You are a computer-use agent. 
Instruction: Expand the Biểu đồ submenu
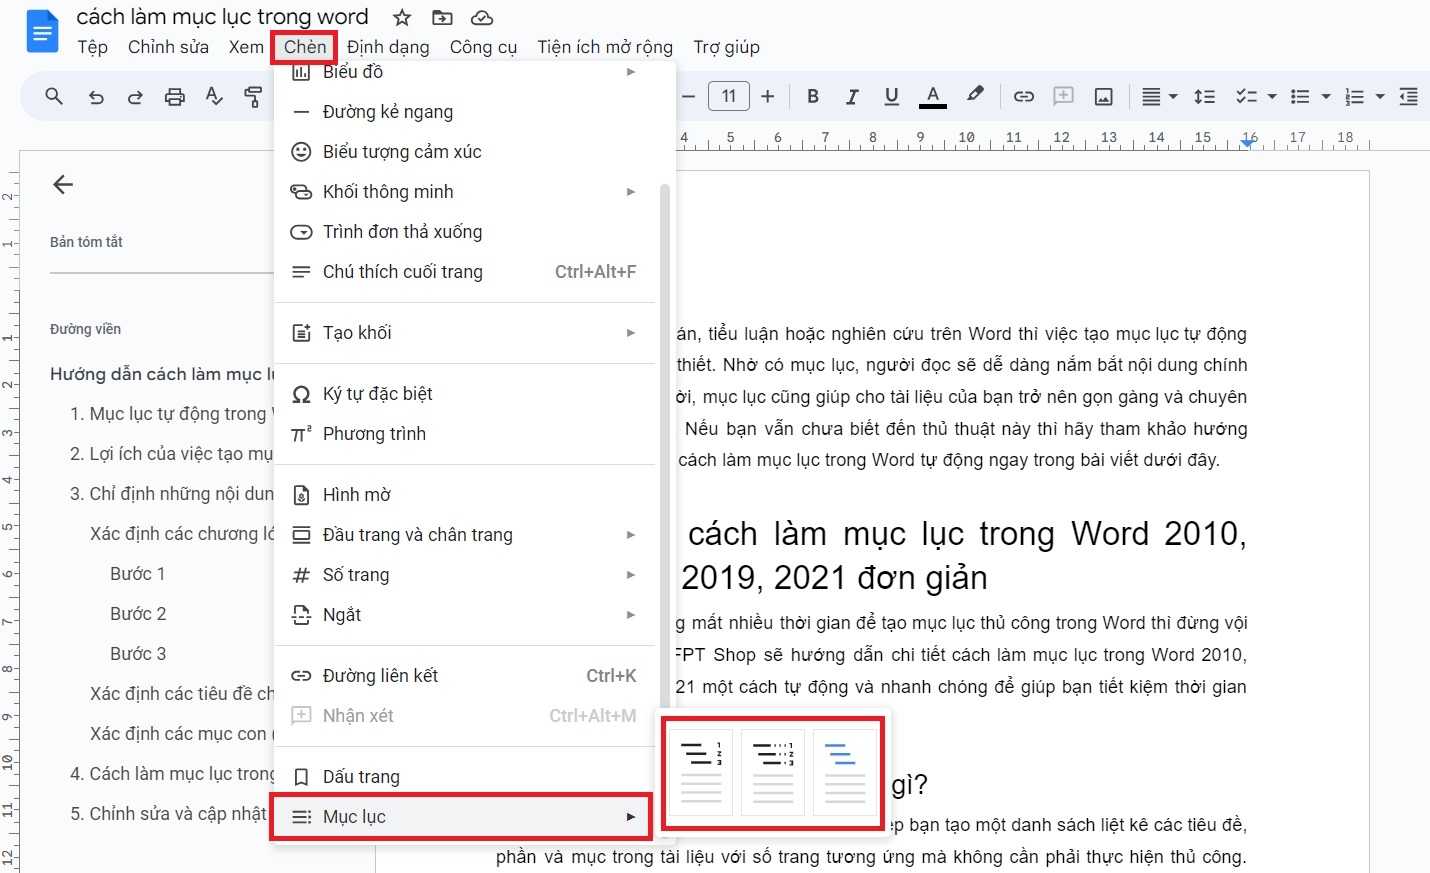465,73
